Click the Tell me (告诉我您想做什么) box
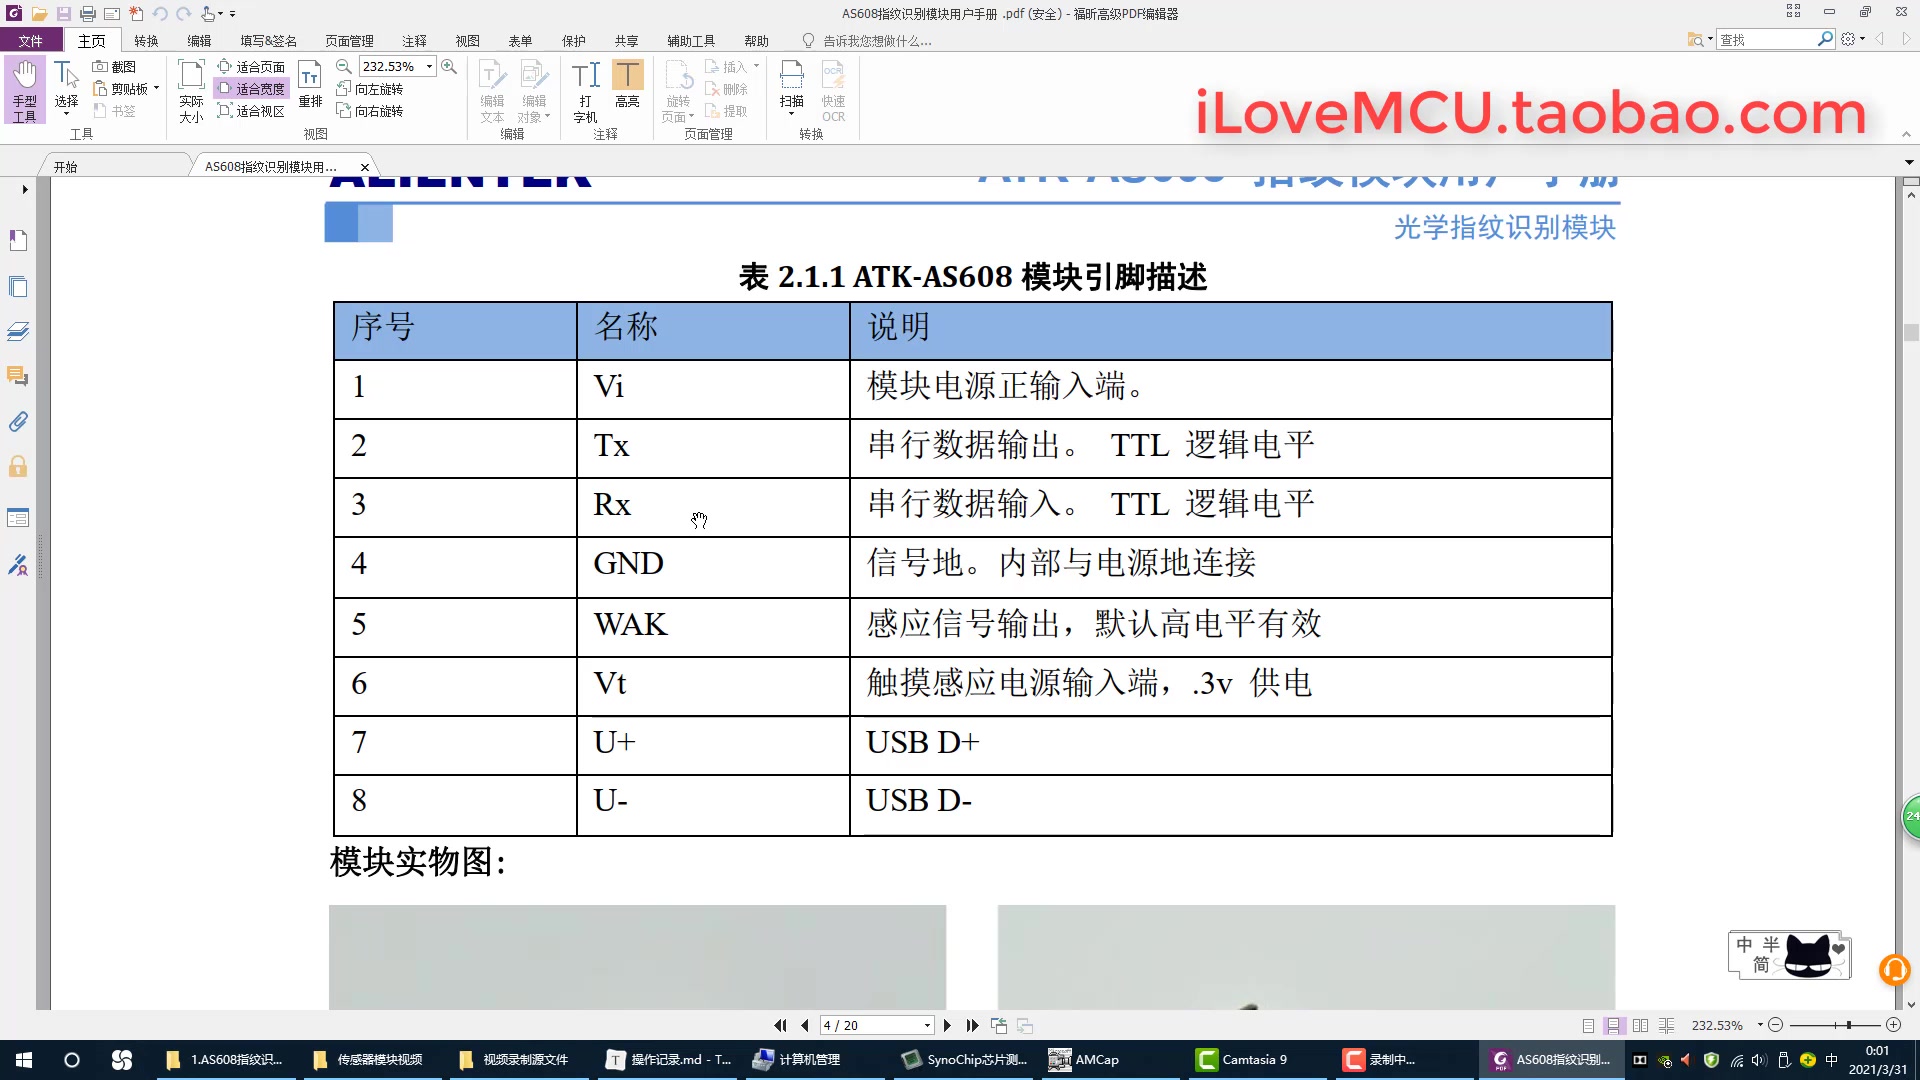Screen dimensions: 1920x1080 868,41
